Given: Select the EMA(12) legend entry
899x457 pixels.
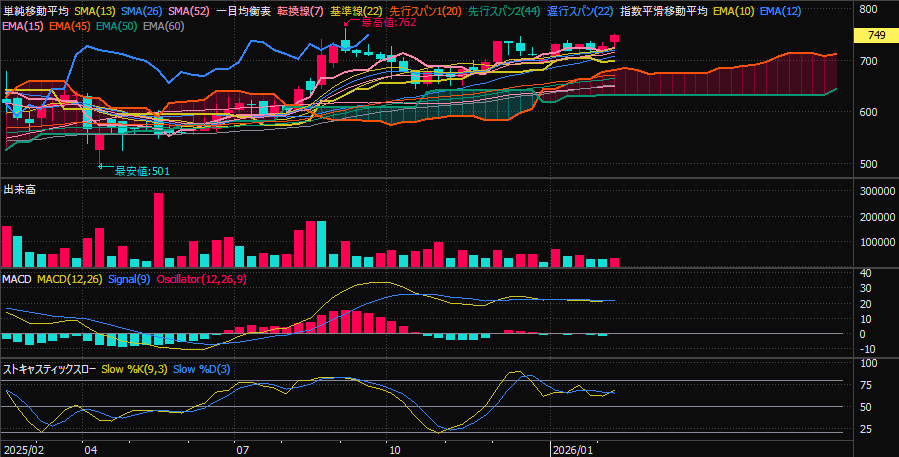Looking at the screenshot, I should click(780, 11).
